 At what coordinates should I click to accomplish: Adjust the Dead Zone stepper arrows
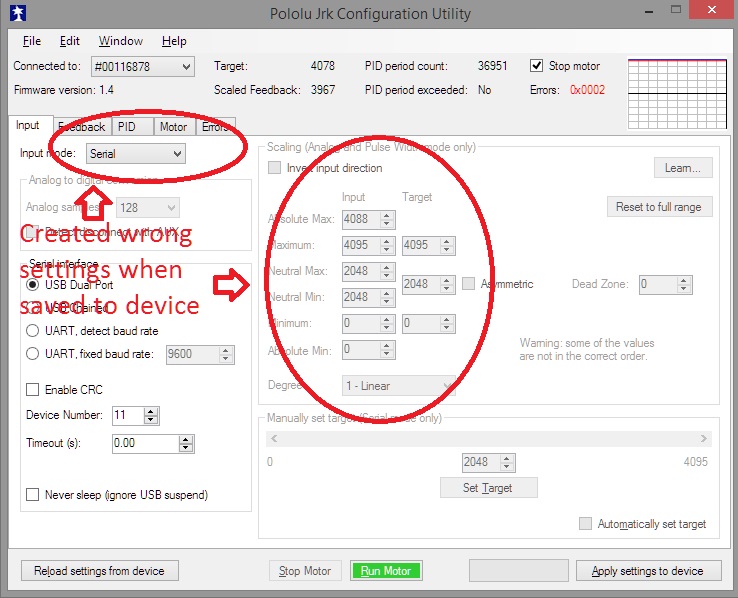pos(684,284)
